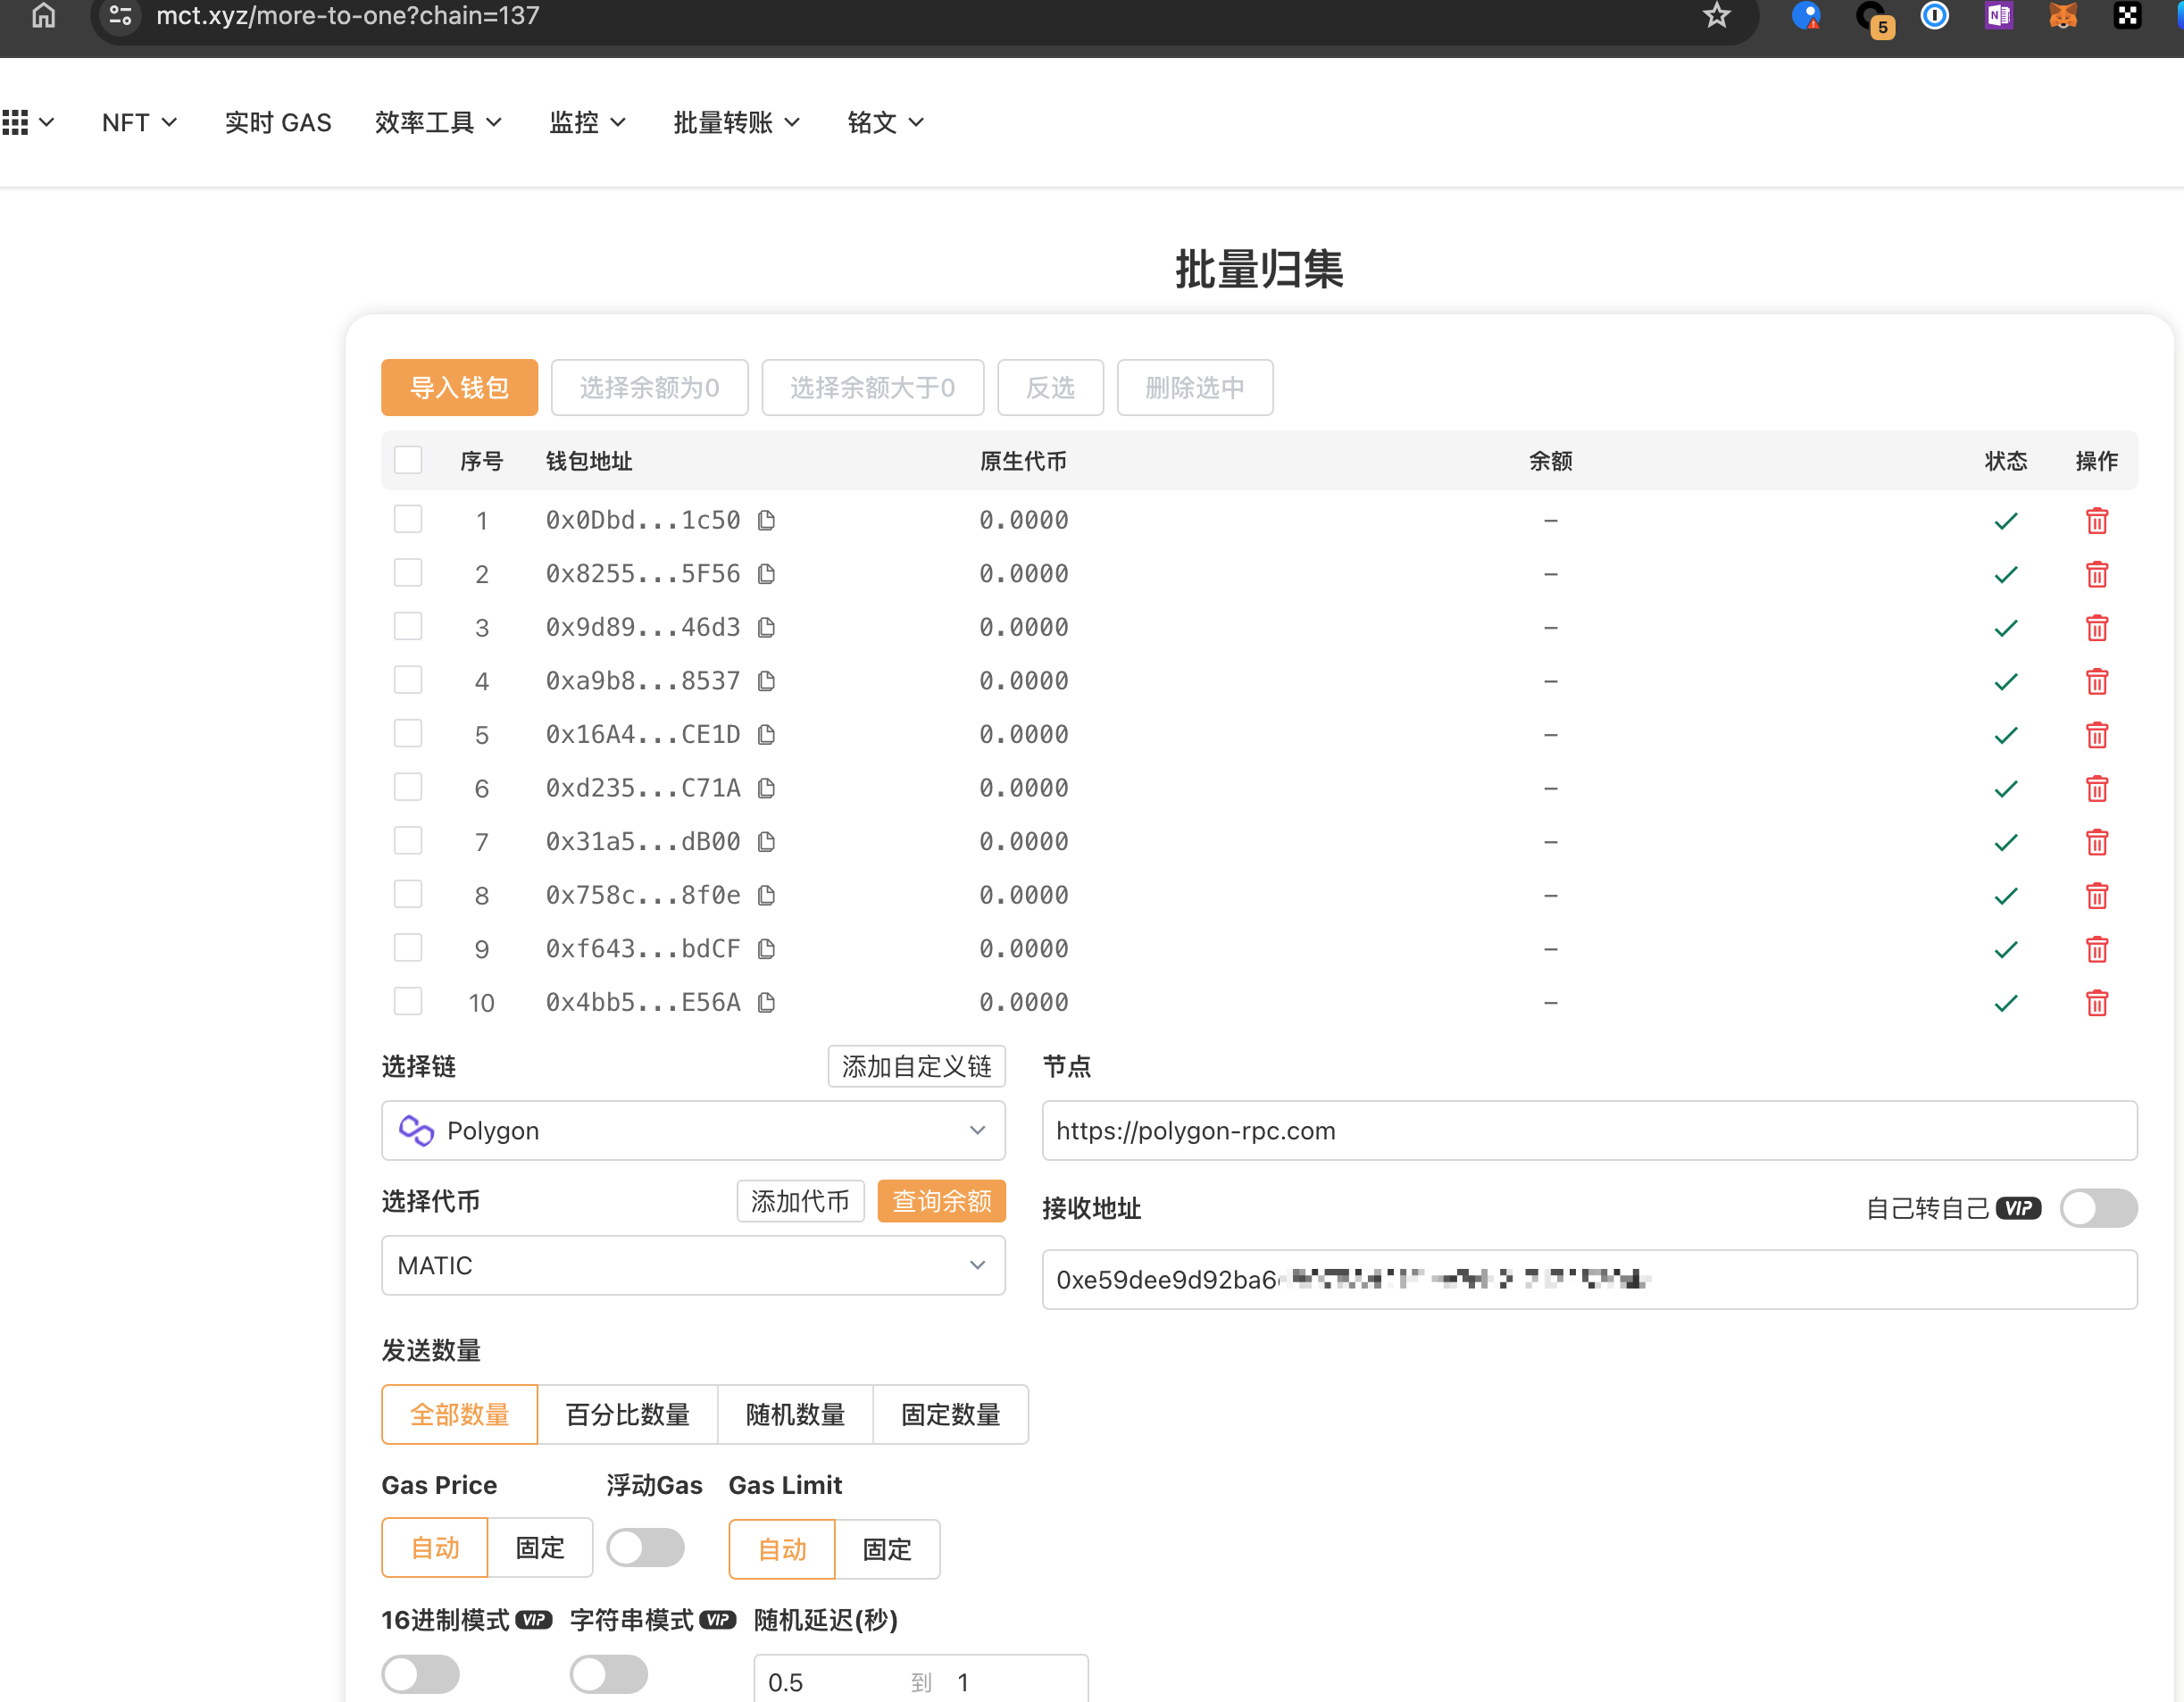Bookmark page with star icon
This screenshot has width=2184, height=1702.
(1716, 16)
